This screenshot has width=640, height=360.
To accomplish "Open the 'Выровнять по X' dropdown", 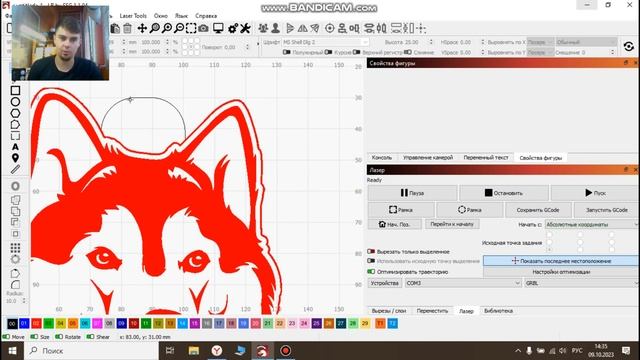I will 540,42.
